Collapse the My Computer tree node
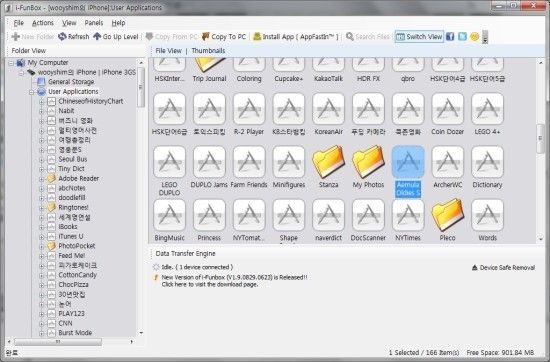 (x=11, y=63)
